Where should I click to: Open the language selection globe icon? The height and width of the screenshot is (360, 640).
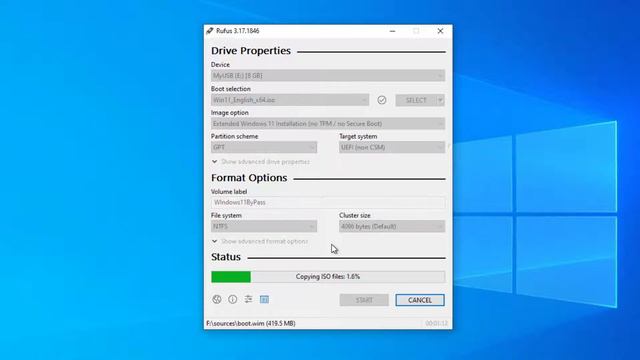(217, 299)
